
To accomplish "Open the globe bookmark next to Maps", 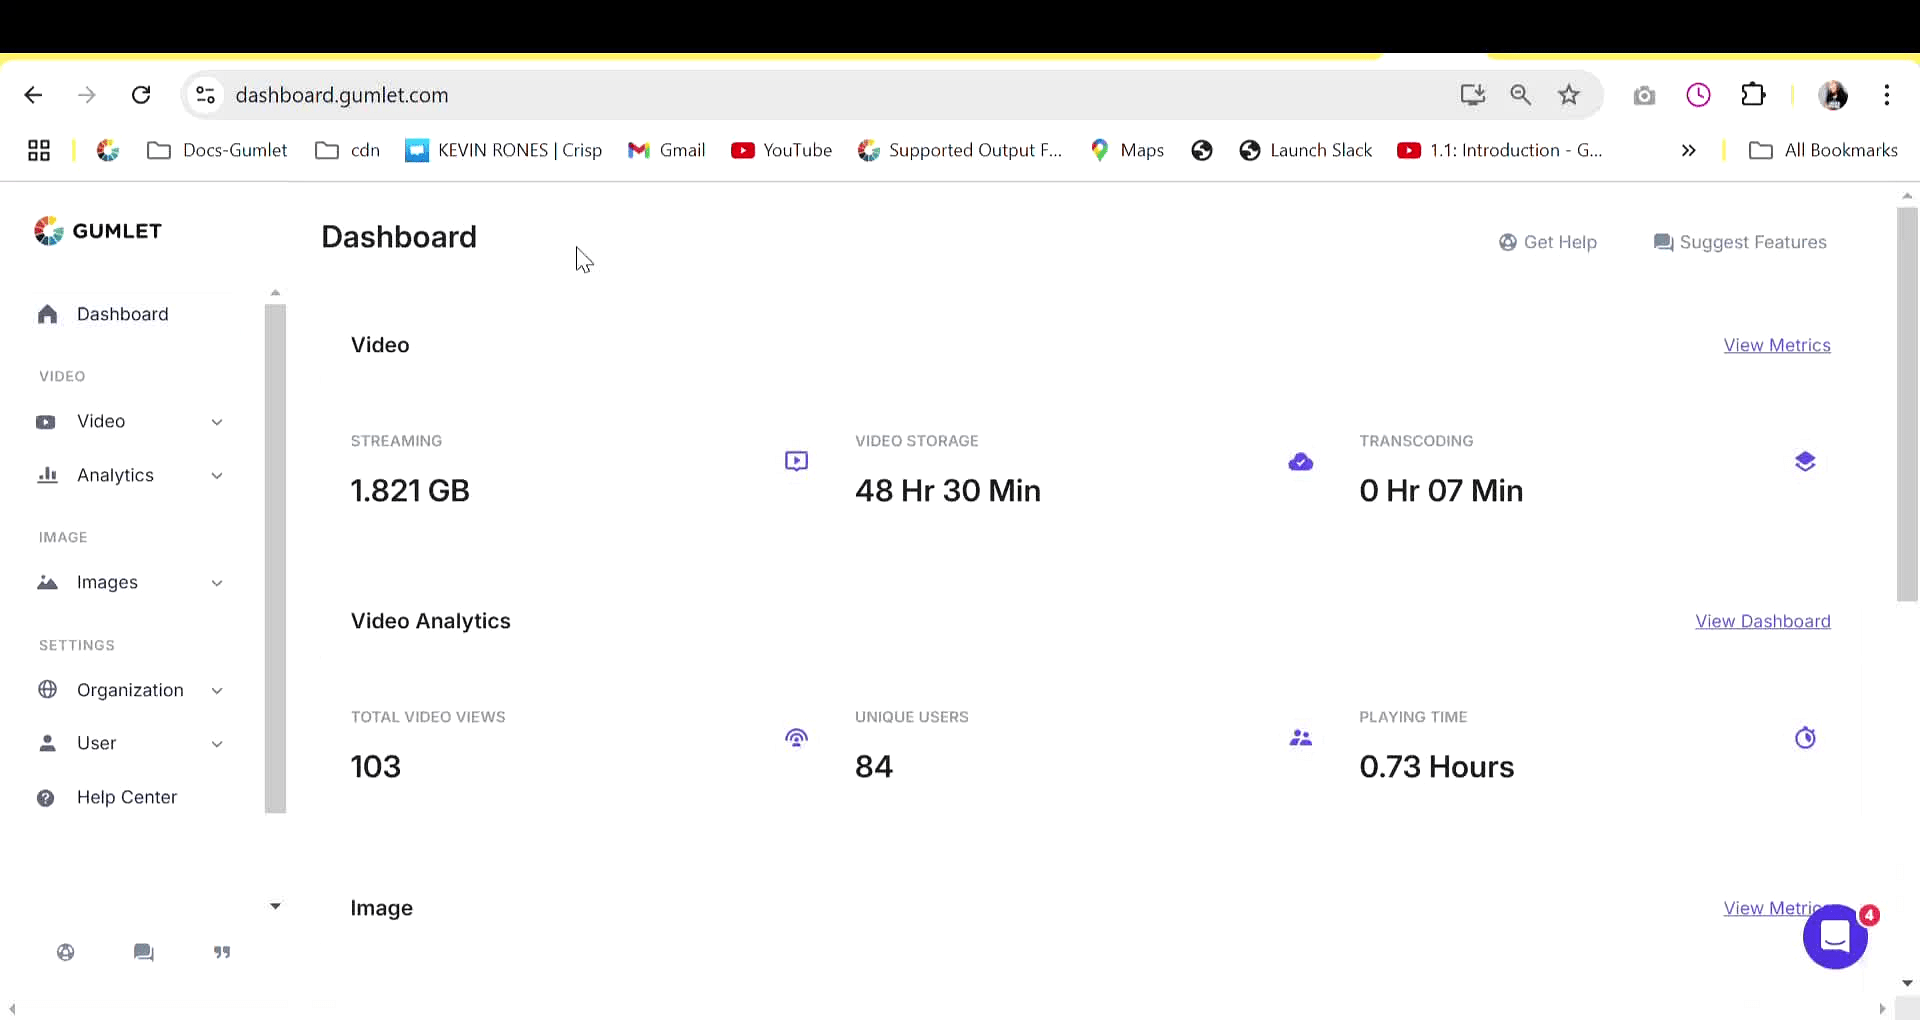I will [1202, 150].
